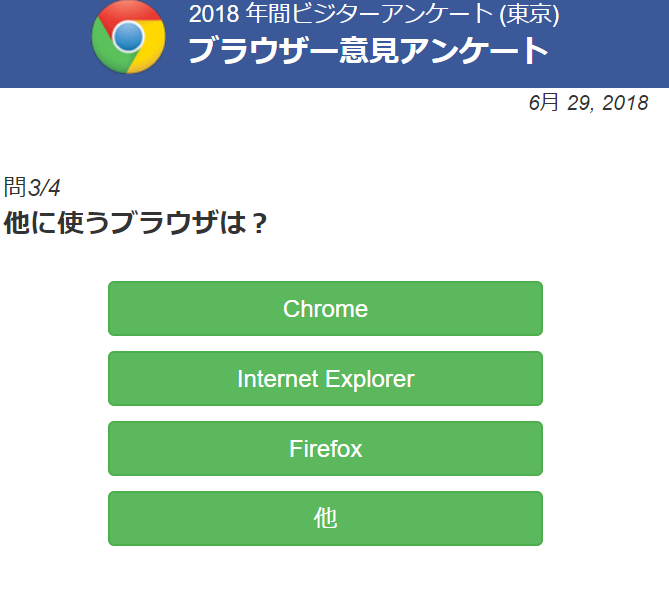Answer question 3 with Firefox
Image resolution: width=669 pixels, height=599 pixels.
pos(325,448)
